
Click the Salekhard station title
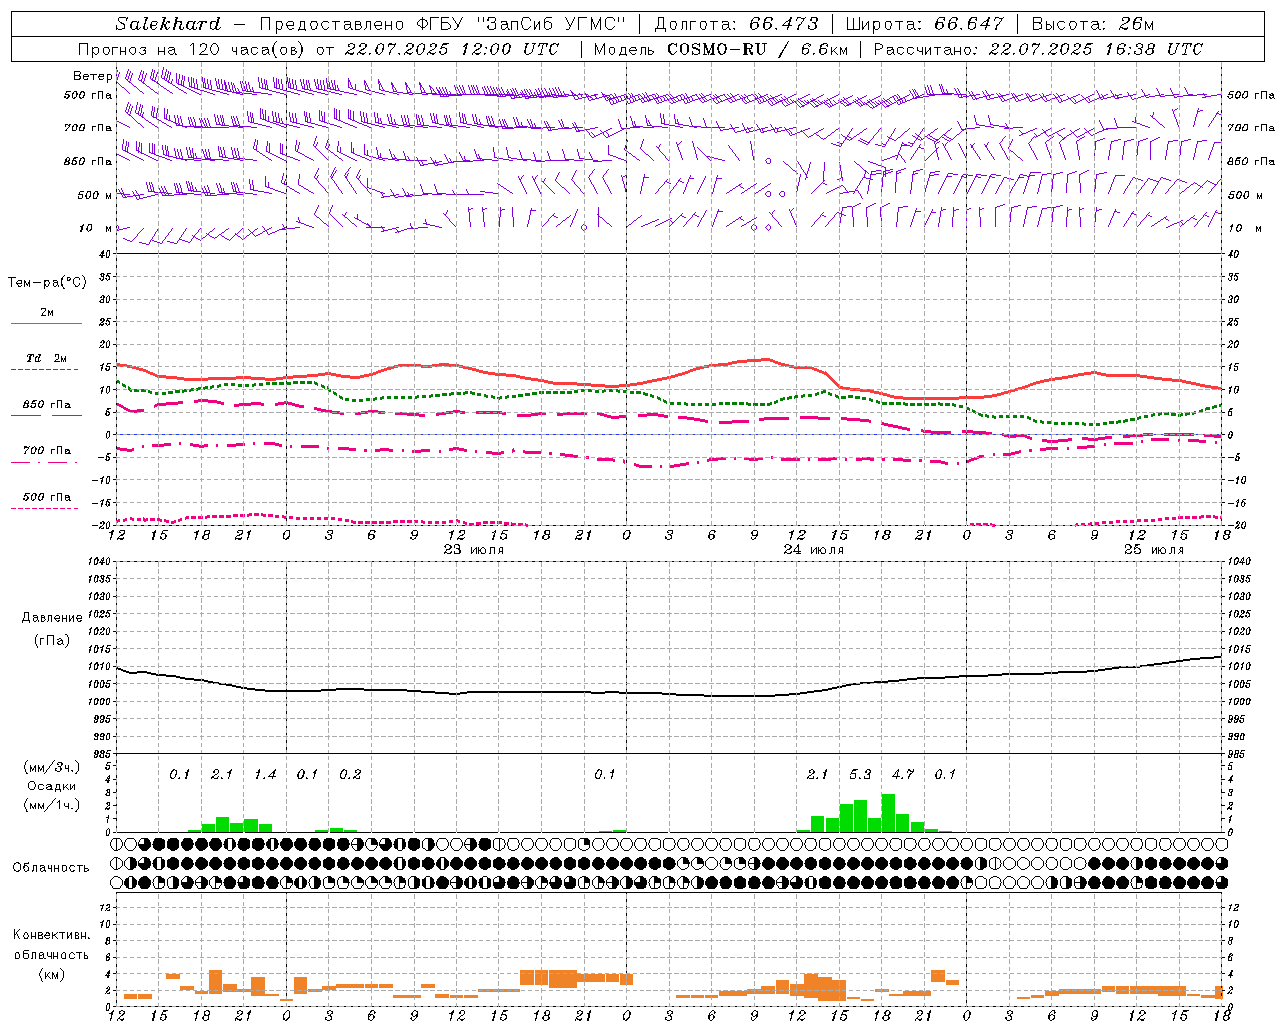pos(168,24)
